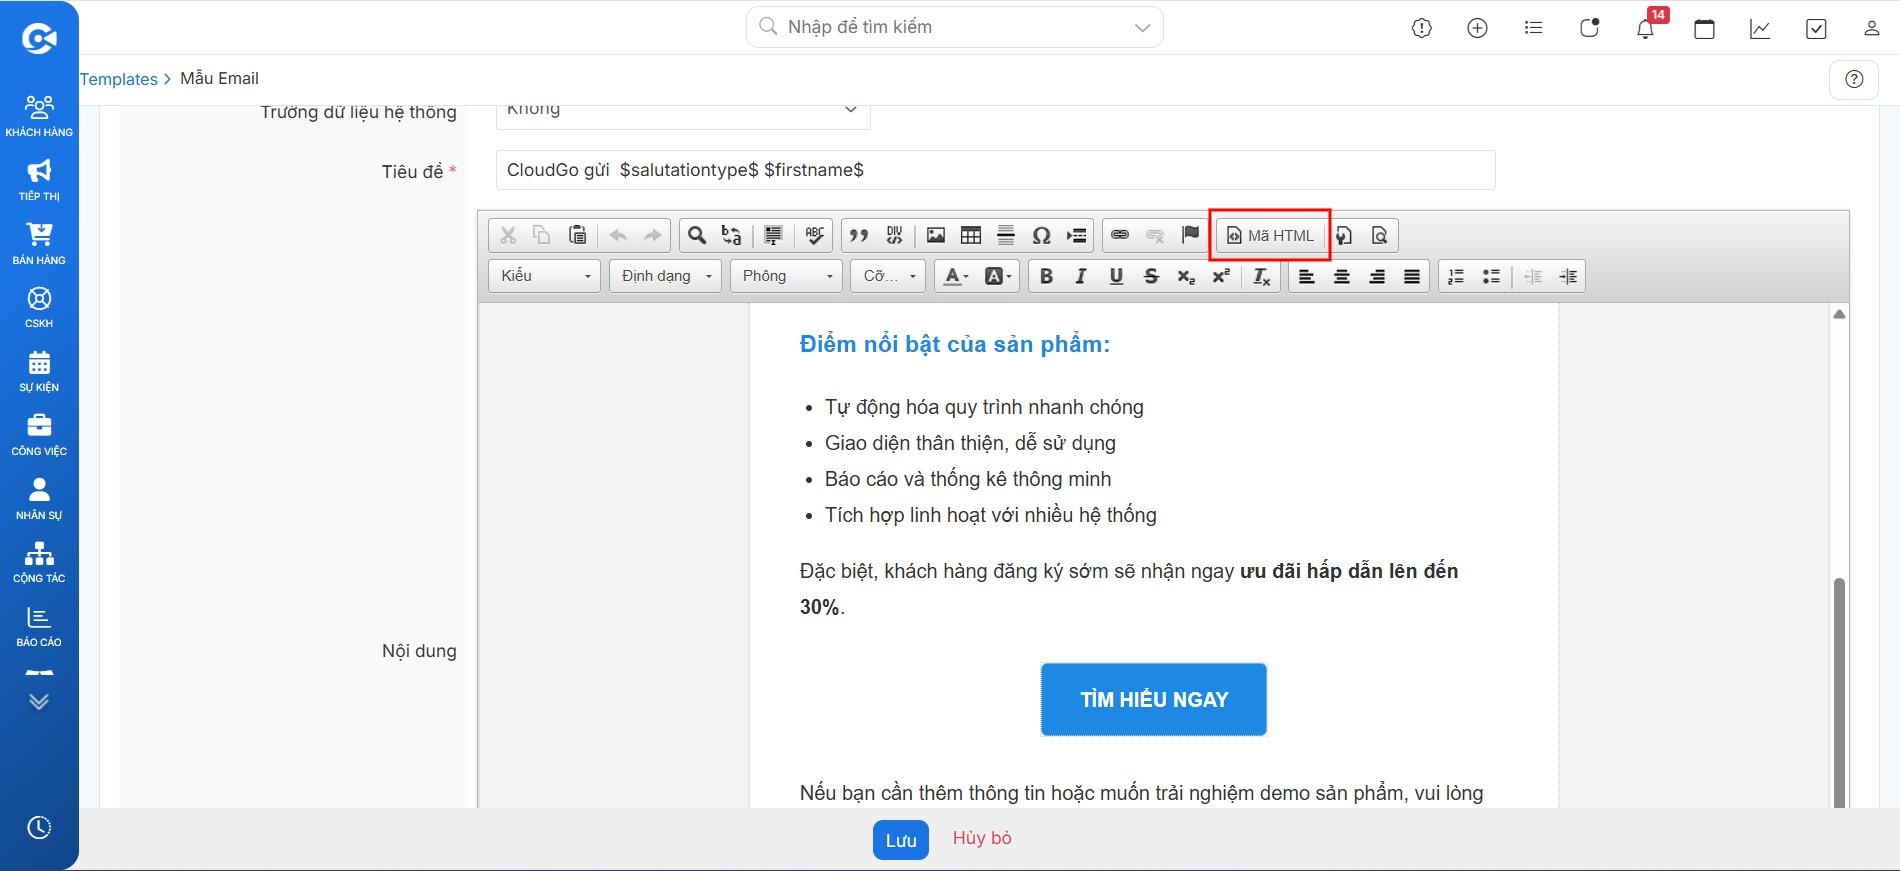The width and height of the screenshot is (1900, 871).
Task: Click the templates icon after Mã HTML
Action: pyautogui.click(x=1345, y=235)
